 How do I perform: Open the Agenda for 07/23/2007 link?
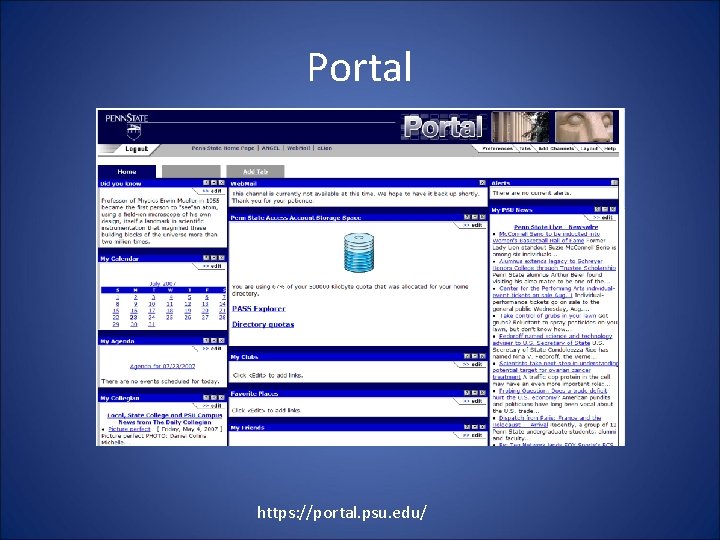coord(163,366)
